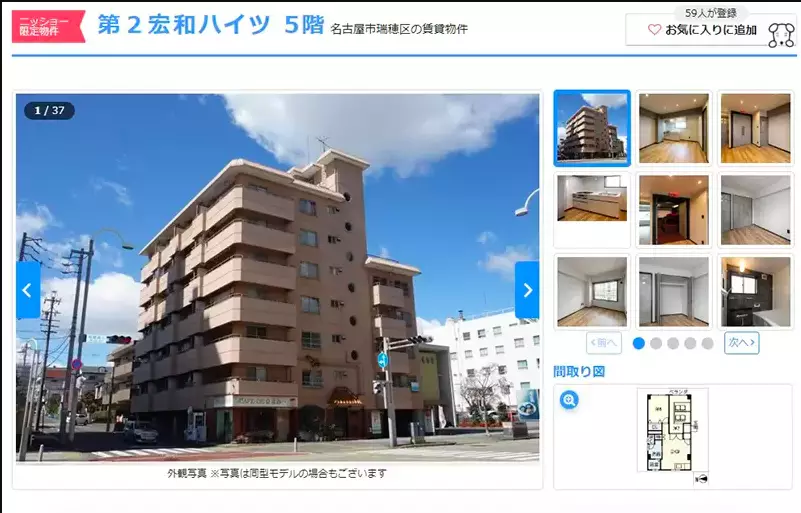Open the building exterior thumbnail
The height and width of the screenshot is (513, 801).
pyautogui.click(x=592, y=128)
